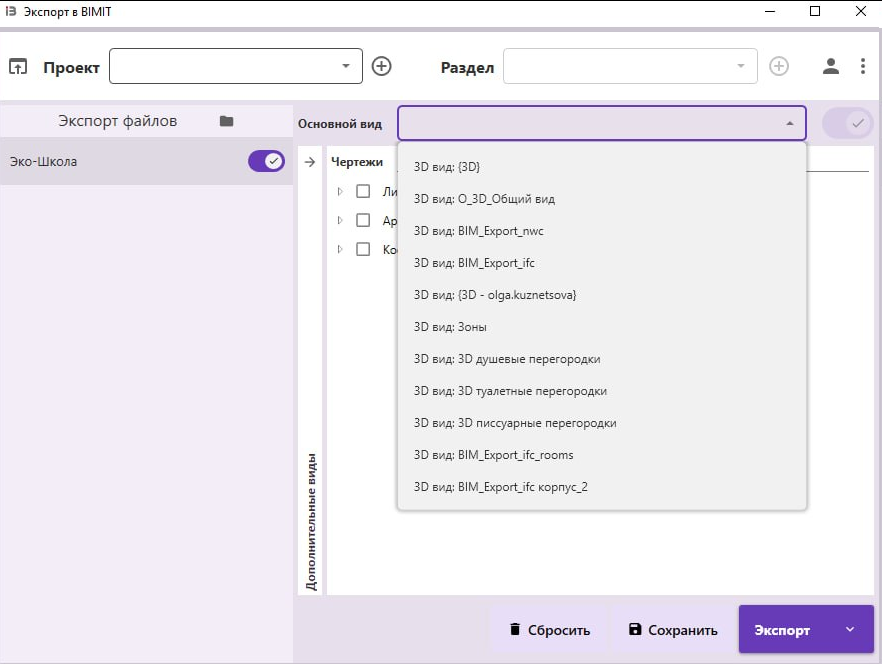Open the three-dot options menu
The width and height of the screenshot is (882, 664).
862,66
